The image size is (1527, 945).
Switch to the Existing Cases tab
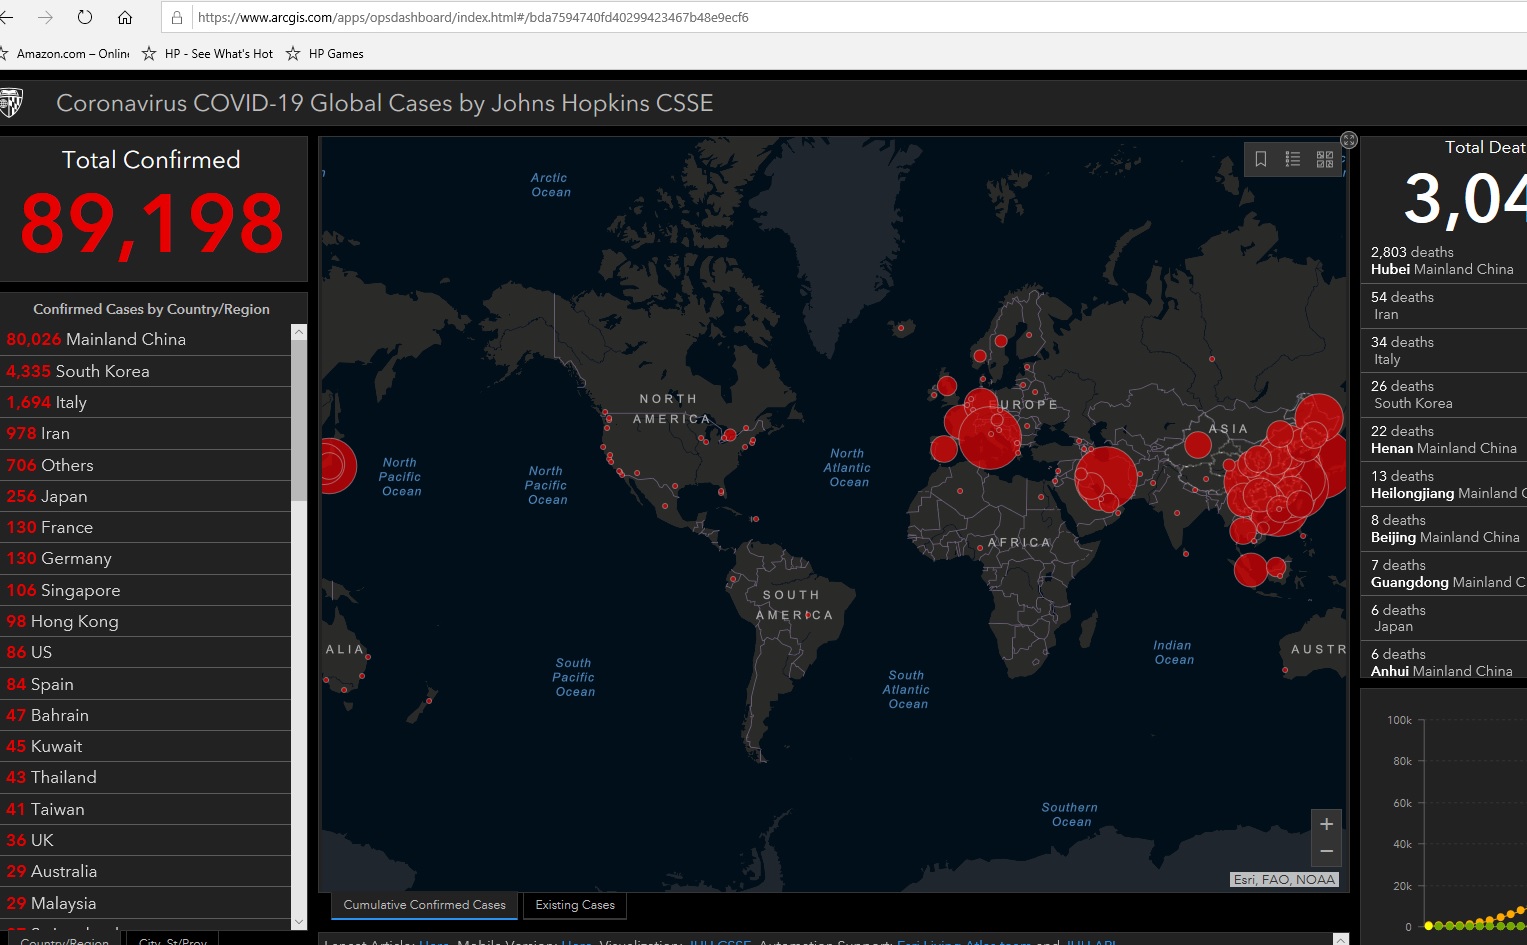(575, 905)
